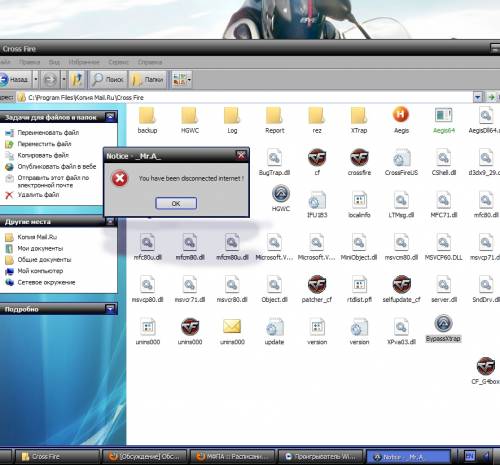The image size is (500, 465).
Task: Select the selfupdate_cf icon
Action: (401, 284)
